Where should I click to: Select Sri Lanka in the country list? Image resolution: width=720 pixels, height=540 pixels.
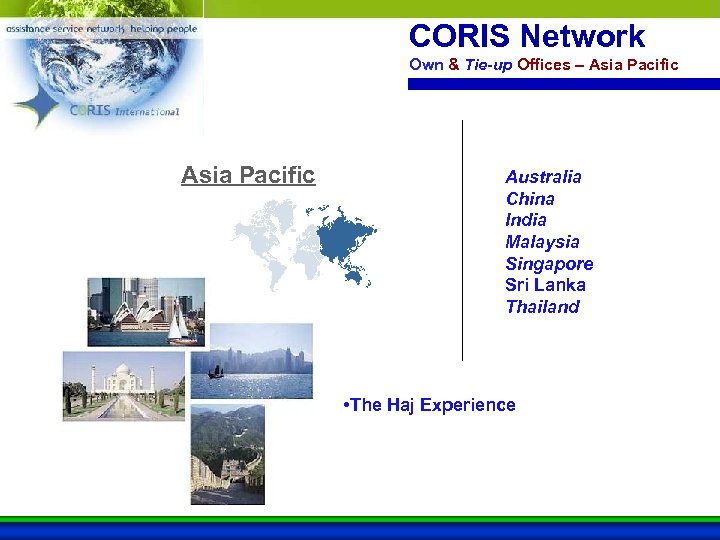[545, 285]
